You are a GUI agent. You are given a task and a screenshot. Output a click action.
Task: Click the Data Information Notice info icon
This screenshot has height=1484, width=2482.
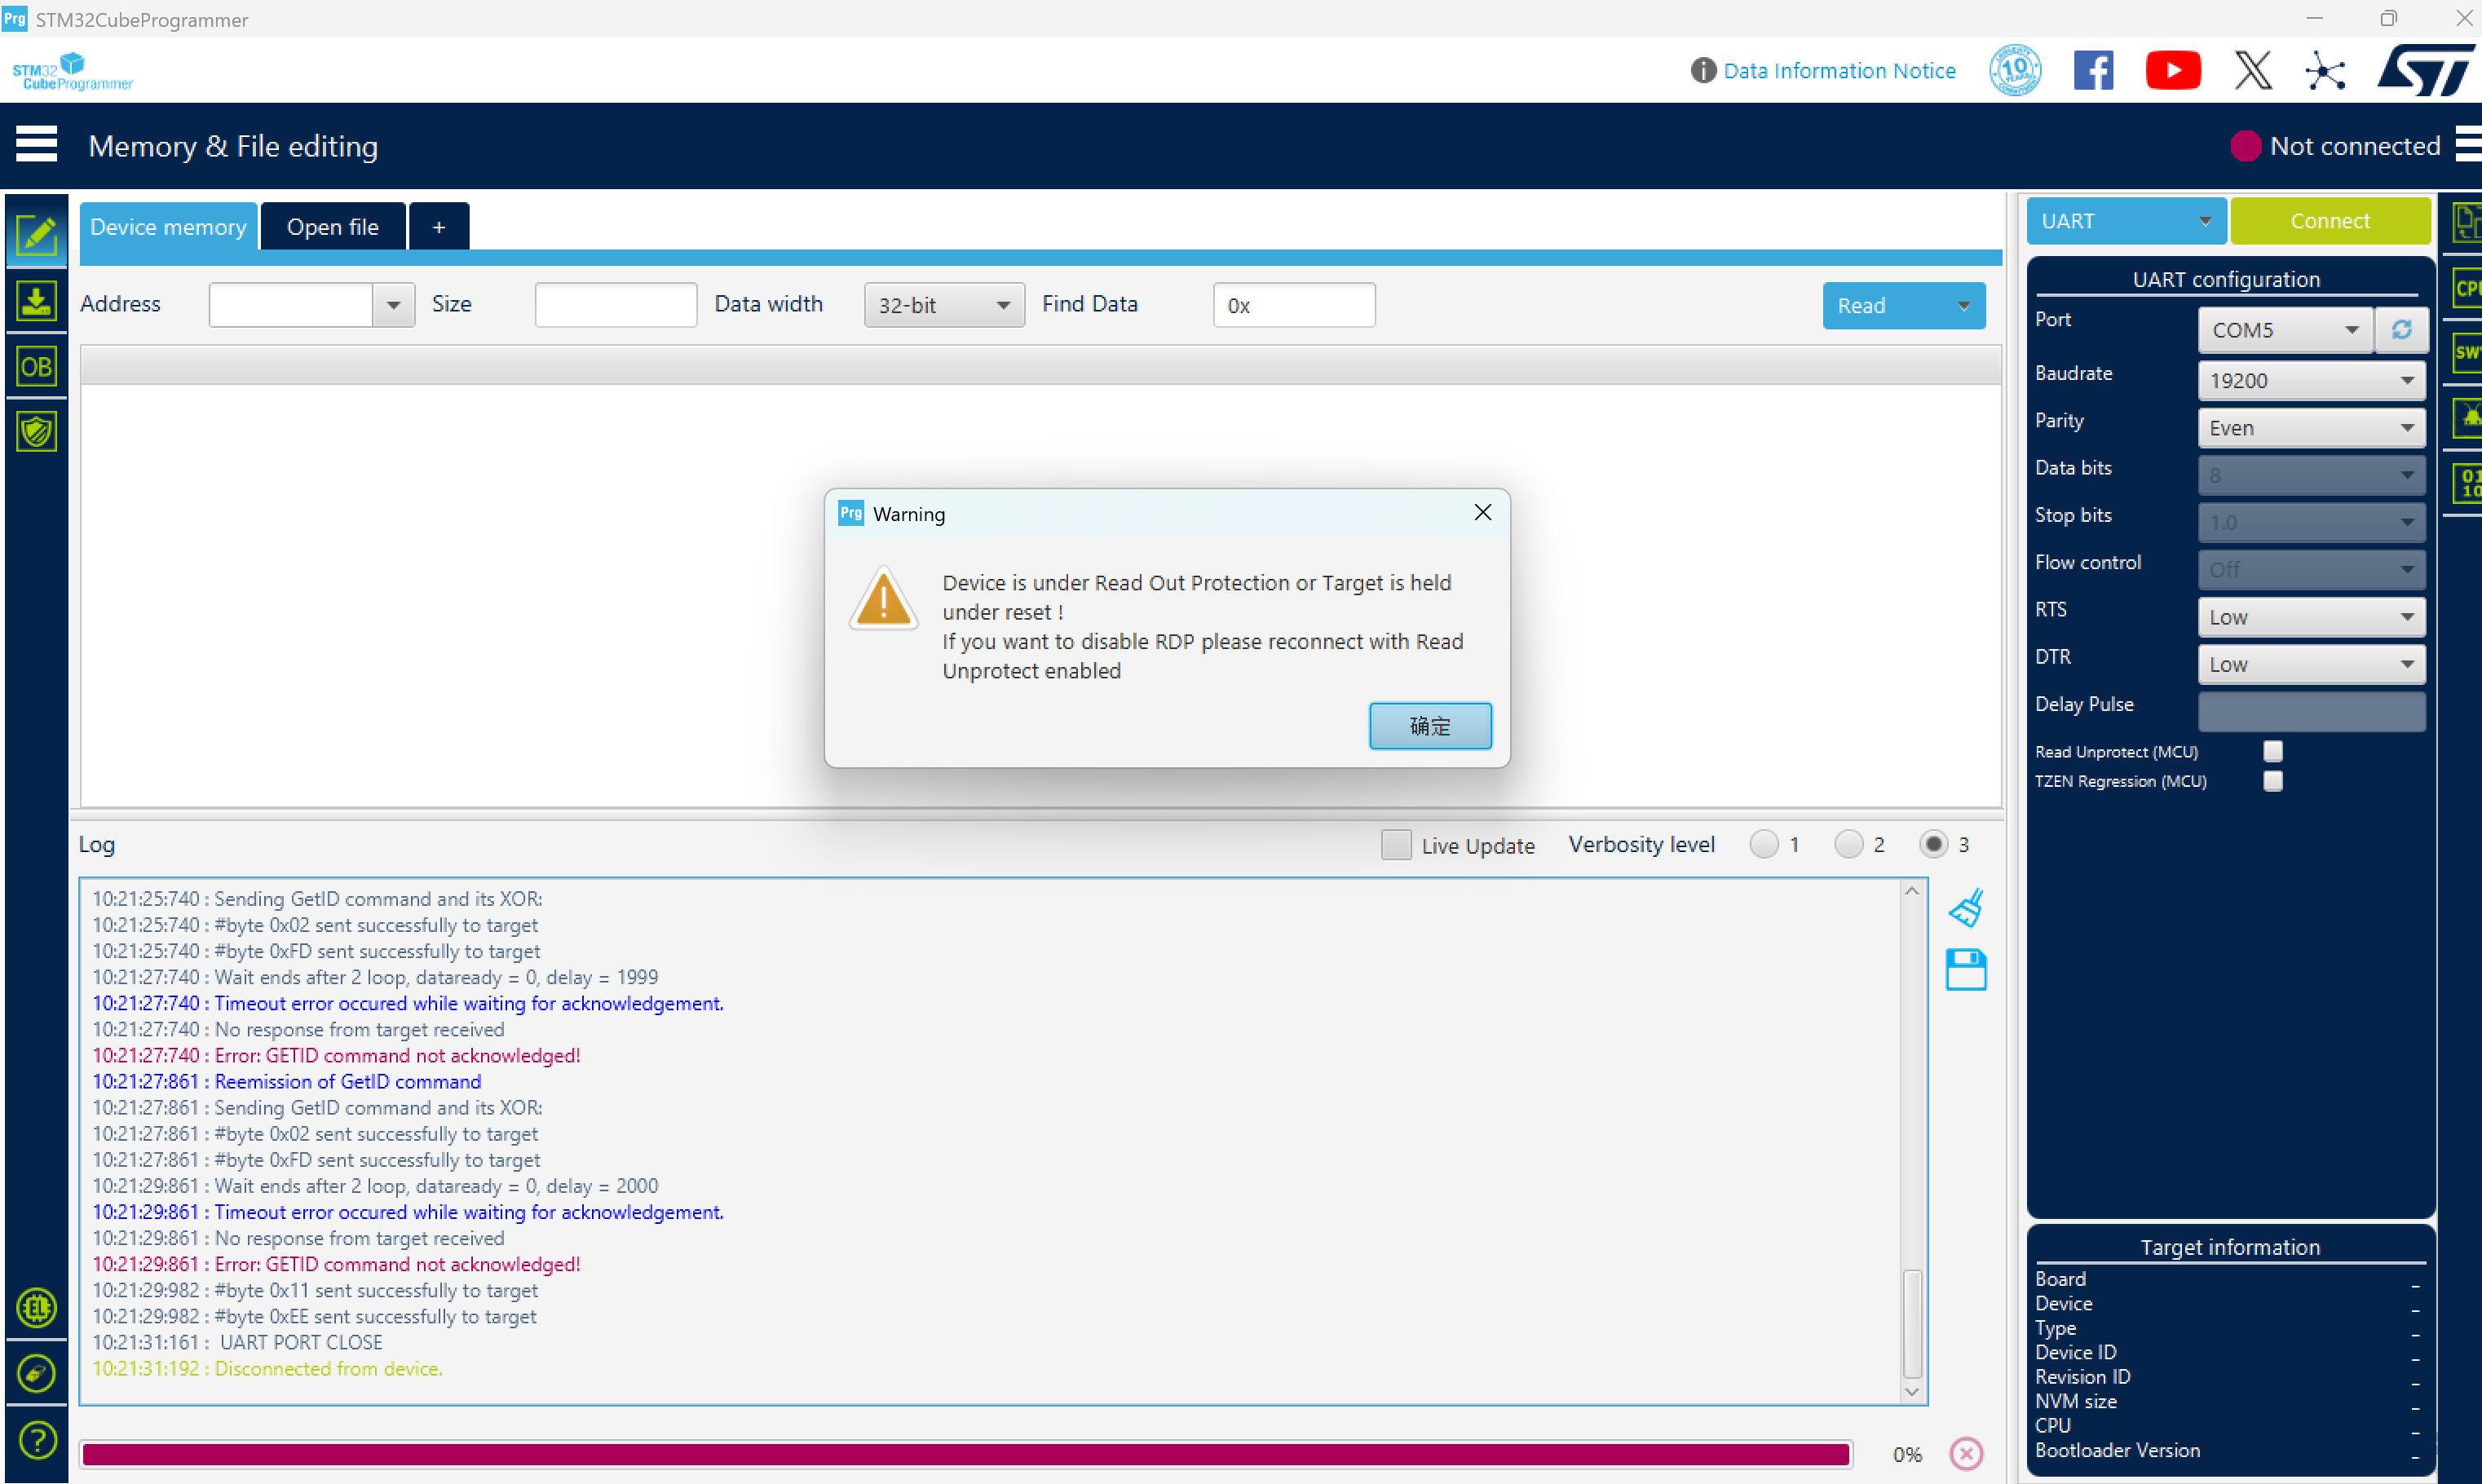1703,70
